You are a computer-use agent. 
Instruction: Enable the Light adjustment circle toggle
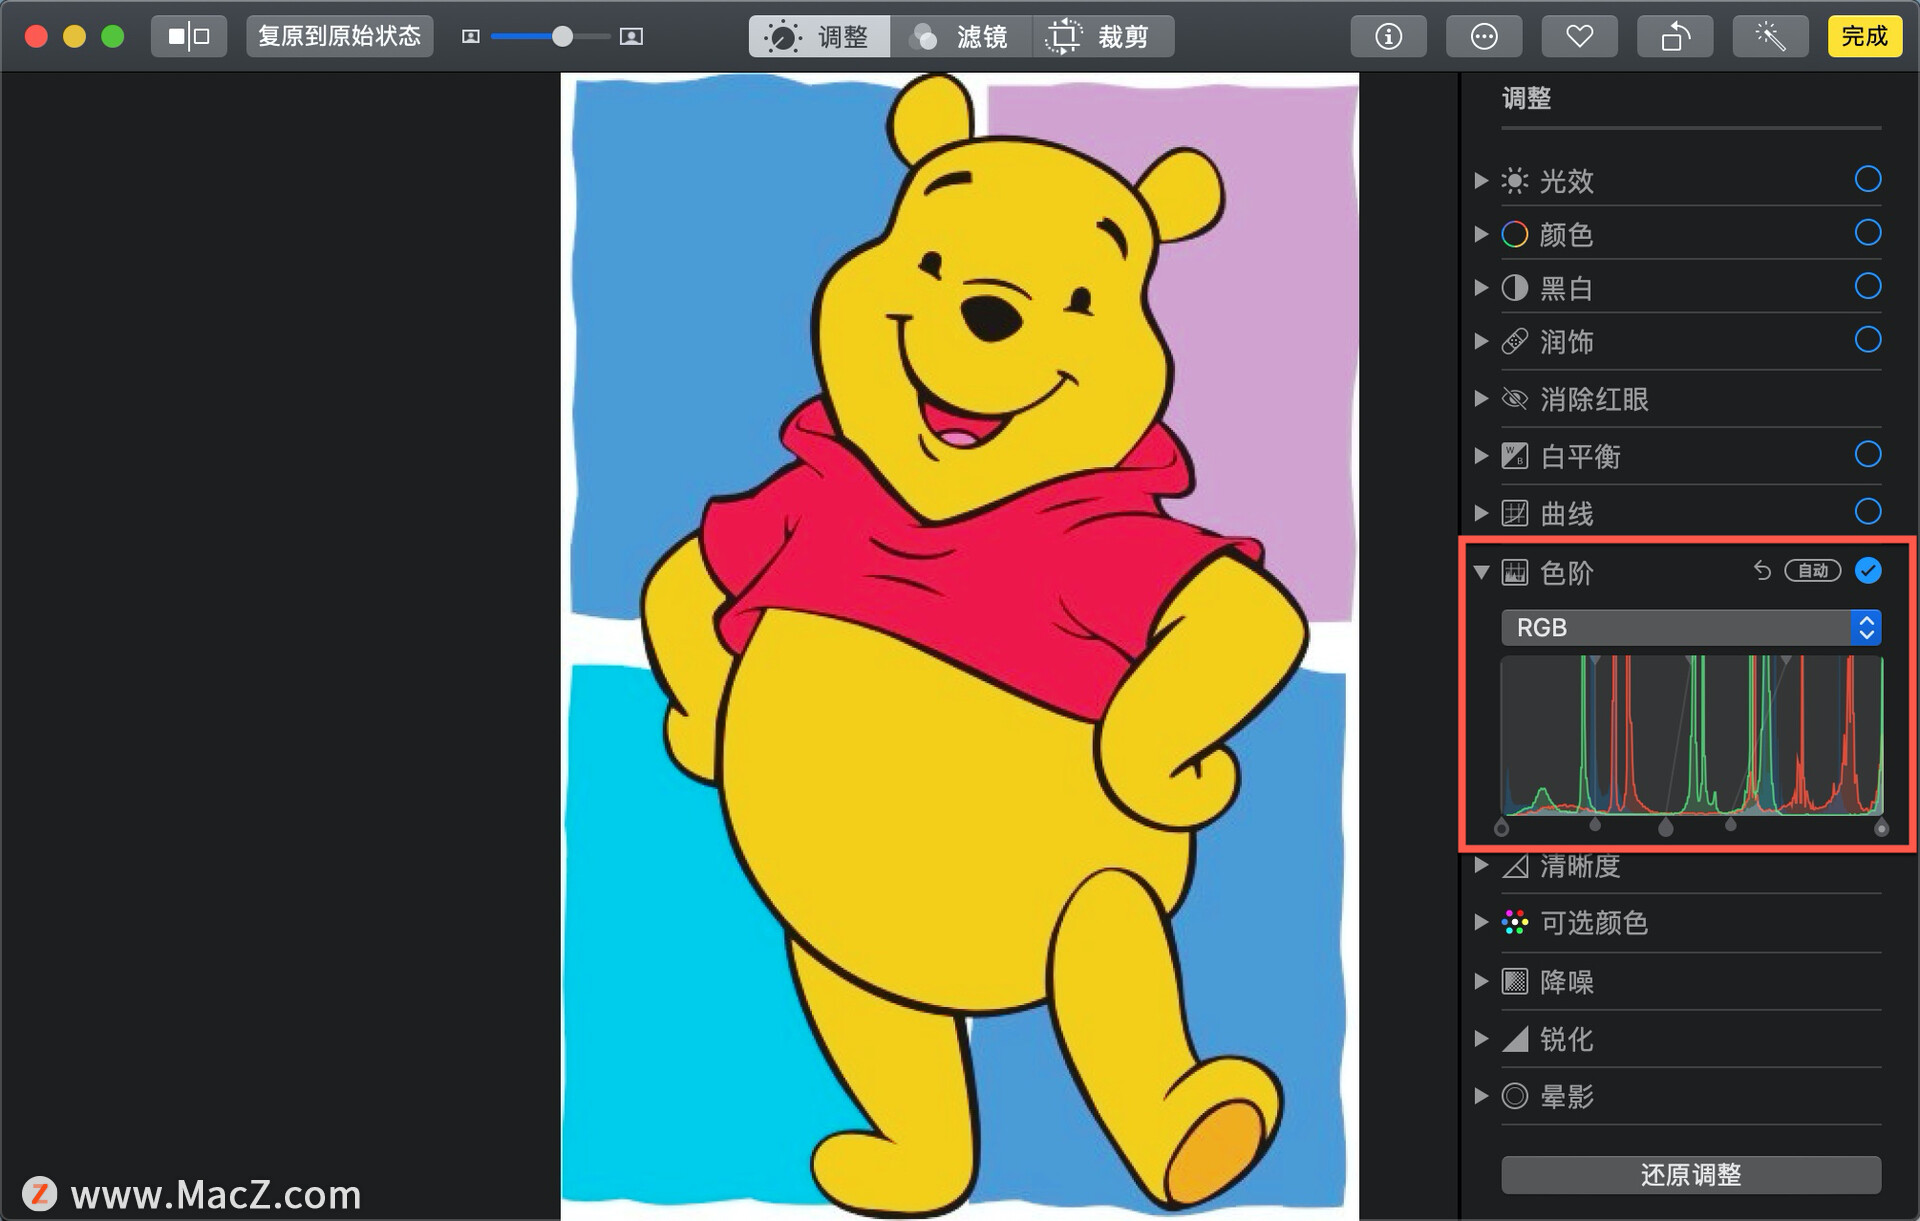tap(1867, 180)
